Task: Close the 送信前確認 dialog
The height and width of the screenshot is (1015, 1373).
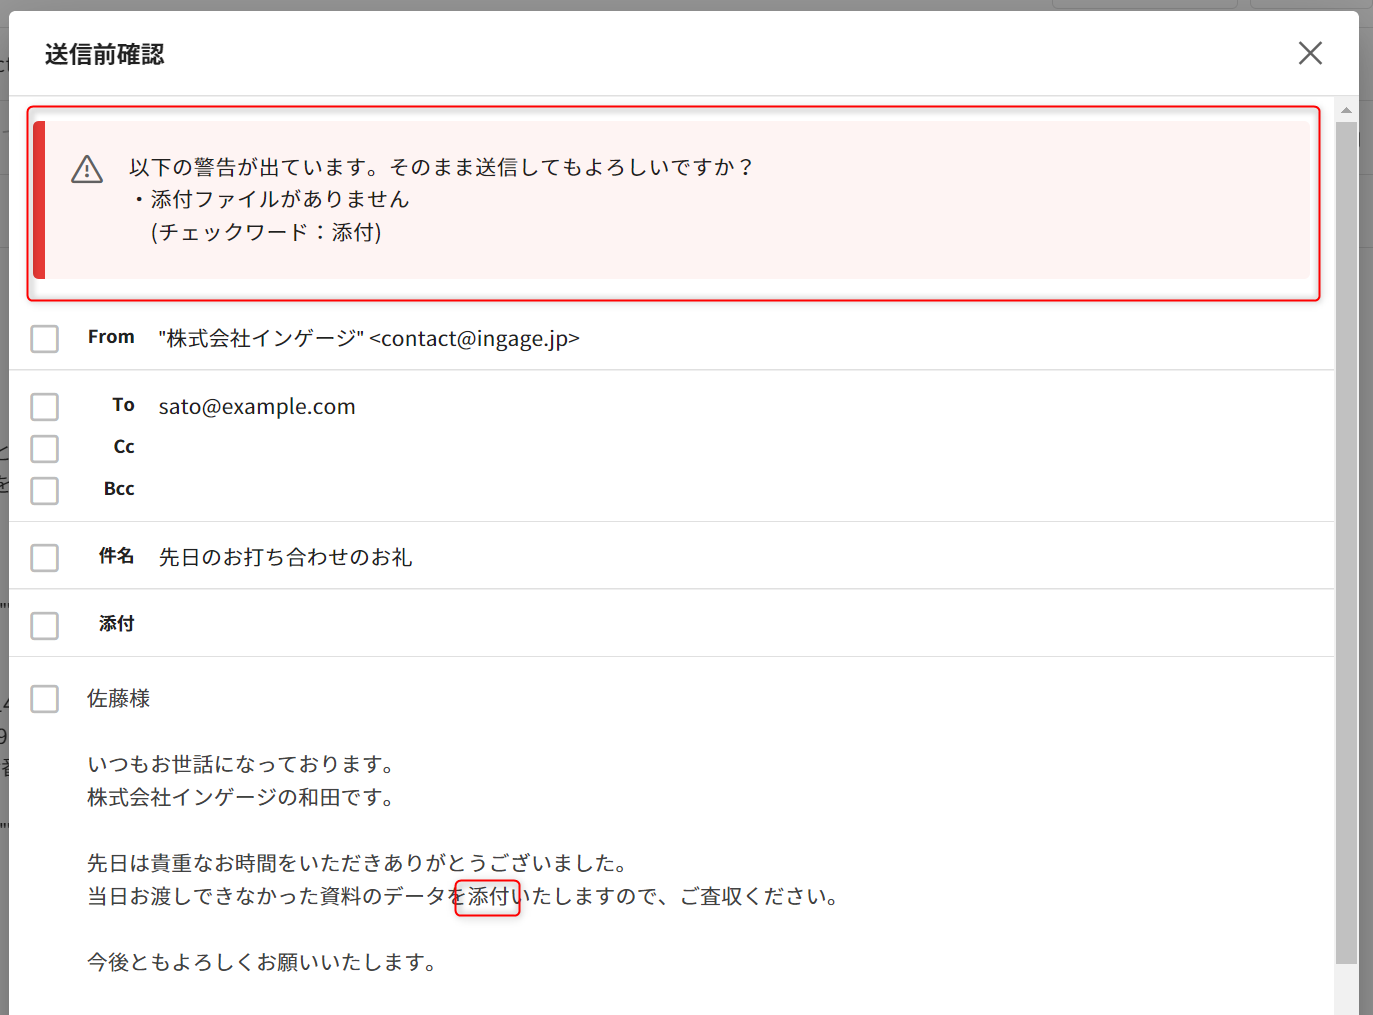Action: (1310, 53)
